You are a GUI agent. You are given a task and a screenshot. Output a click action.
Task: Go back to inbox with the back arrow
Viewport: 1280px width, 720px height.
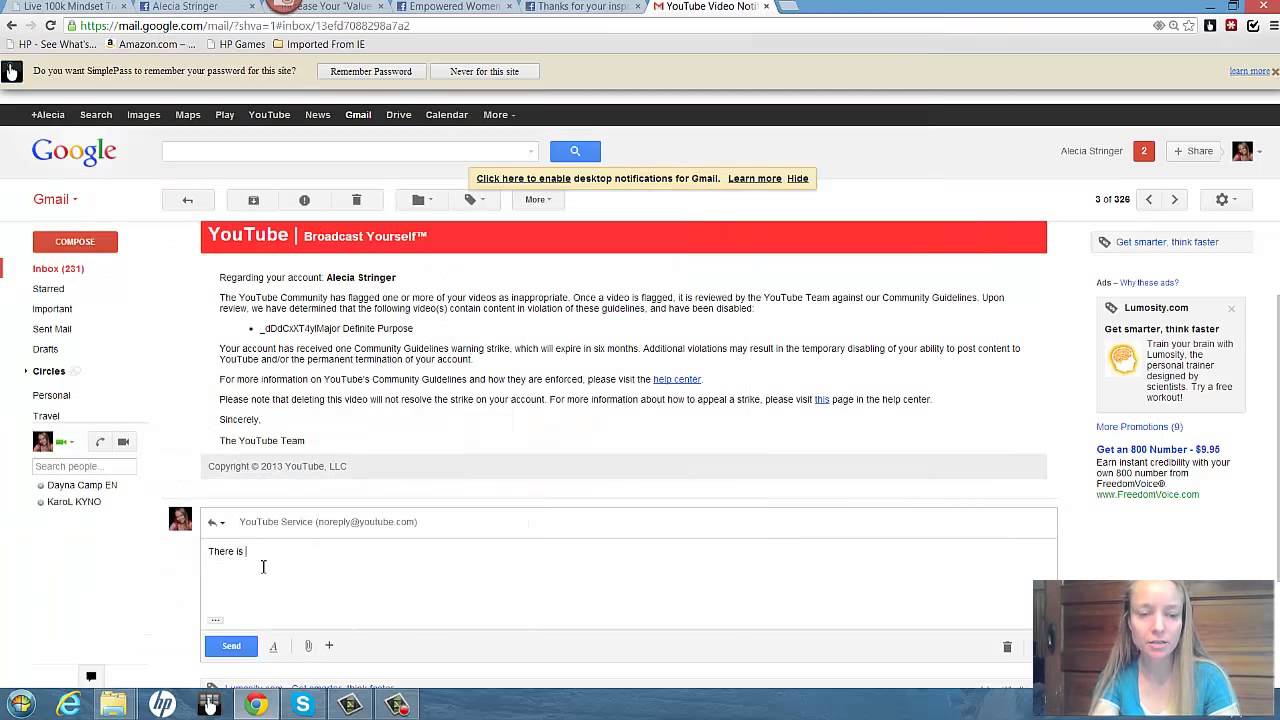[x=187, y=200]
